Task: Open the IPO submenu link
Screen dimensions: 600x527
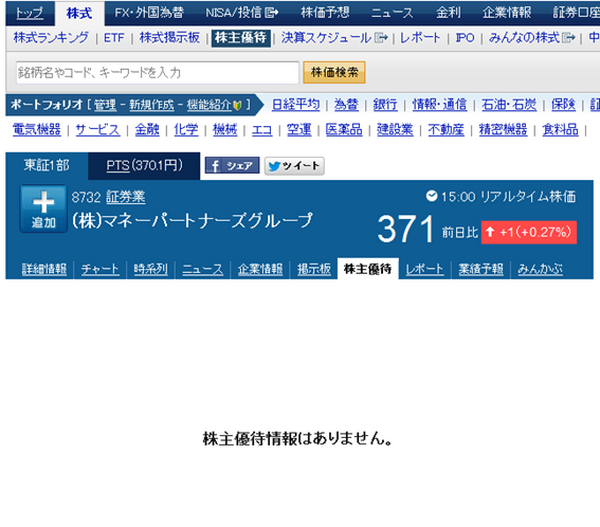Action: tap(465, 38)
